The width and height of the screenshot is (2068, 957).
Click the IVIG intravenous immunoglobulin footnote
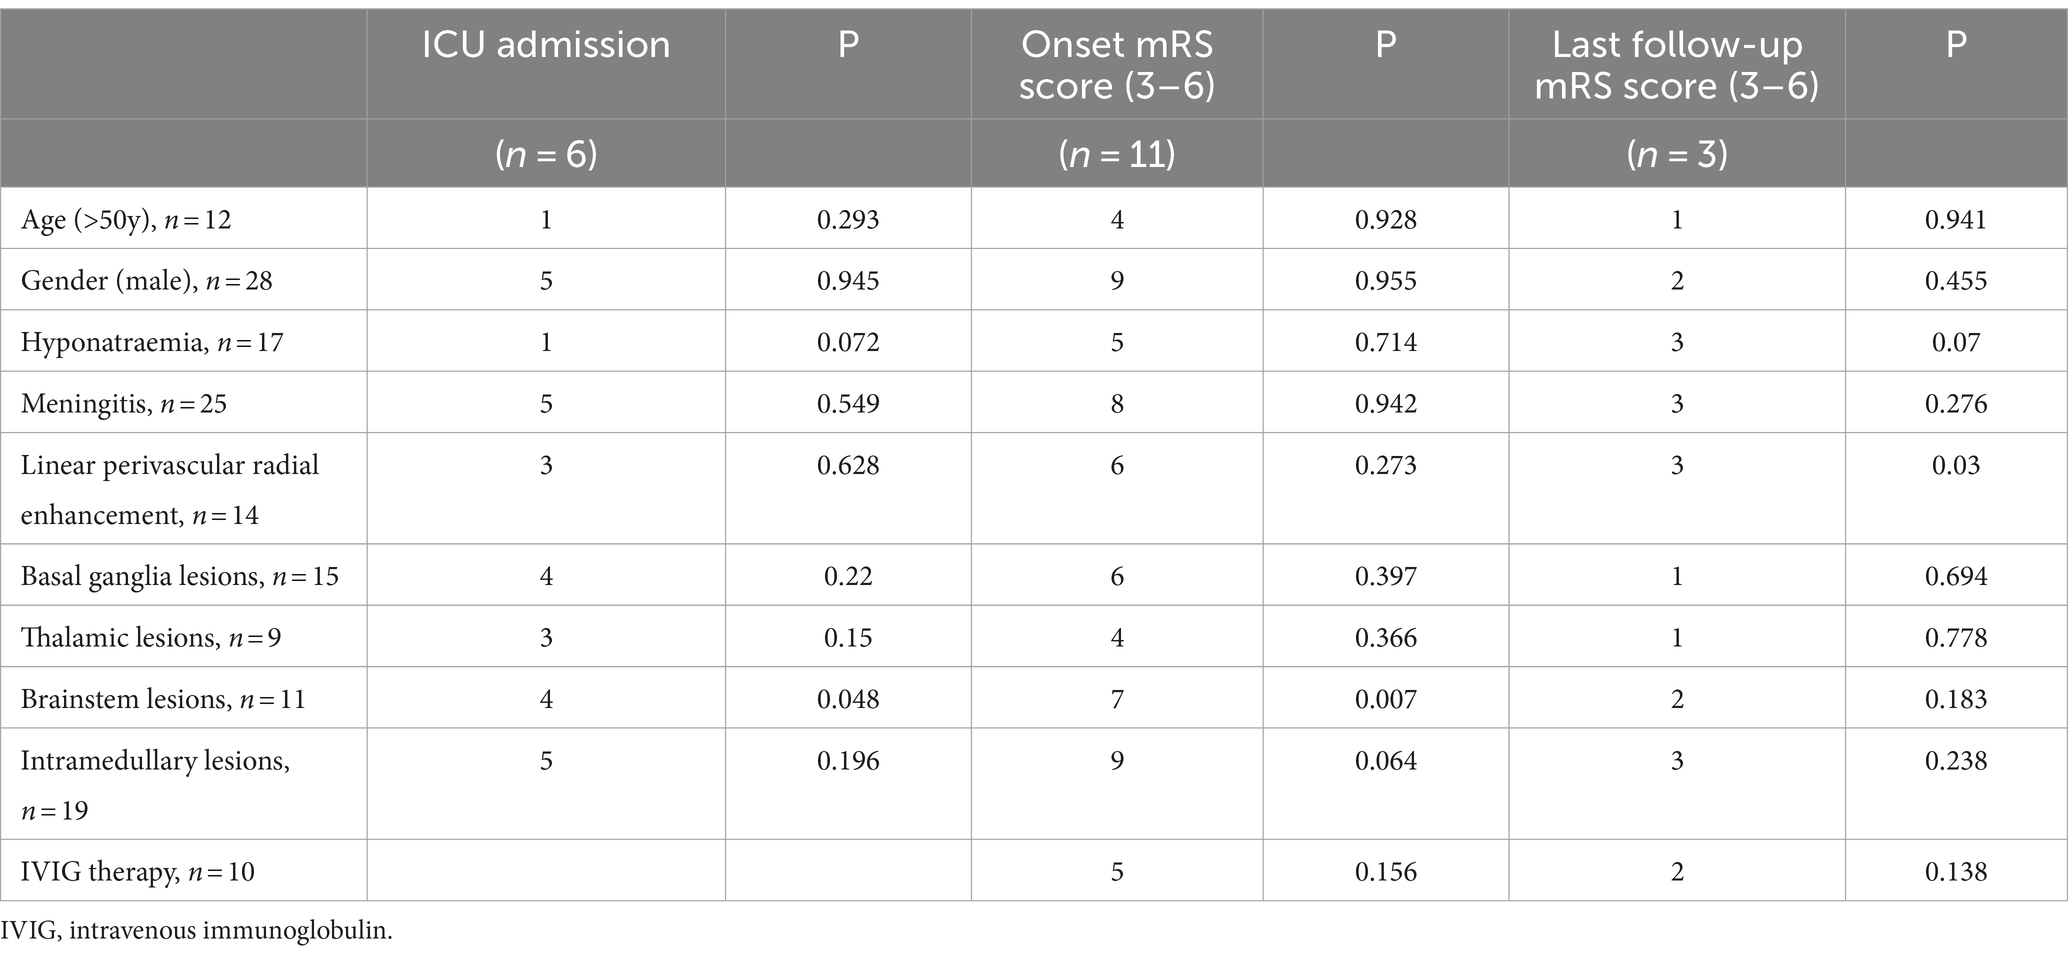pyautogui.click(x=197, y=931)
